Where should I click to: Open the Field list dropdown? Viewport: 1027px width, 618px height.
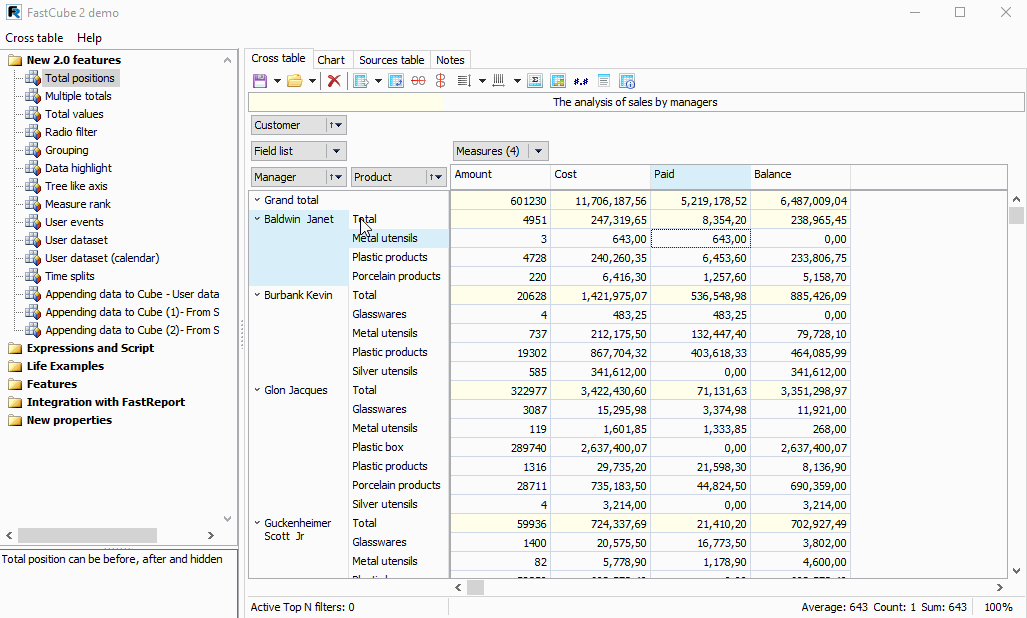(337, 151)
